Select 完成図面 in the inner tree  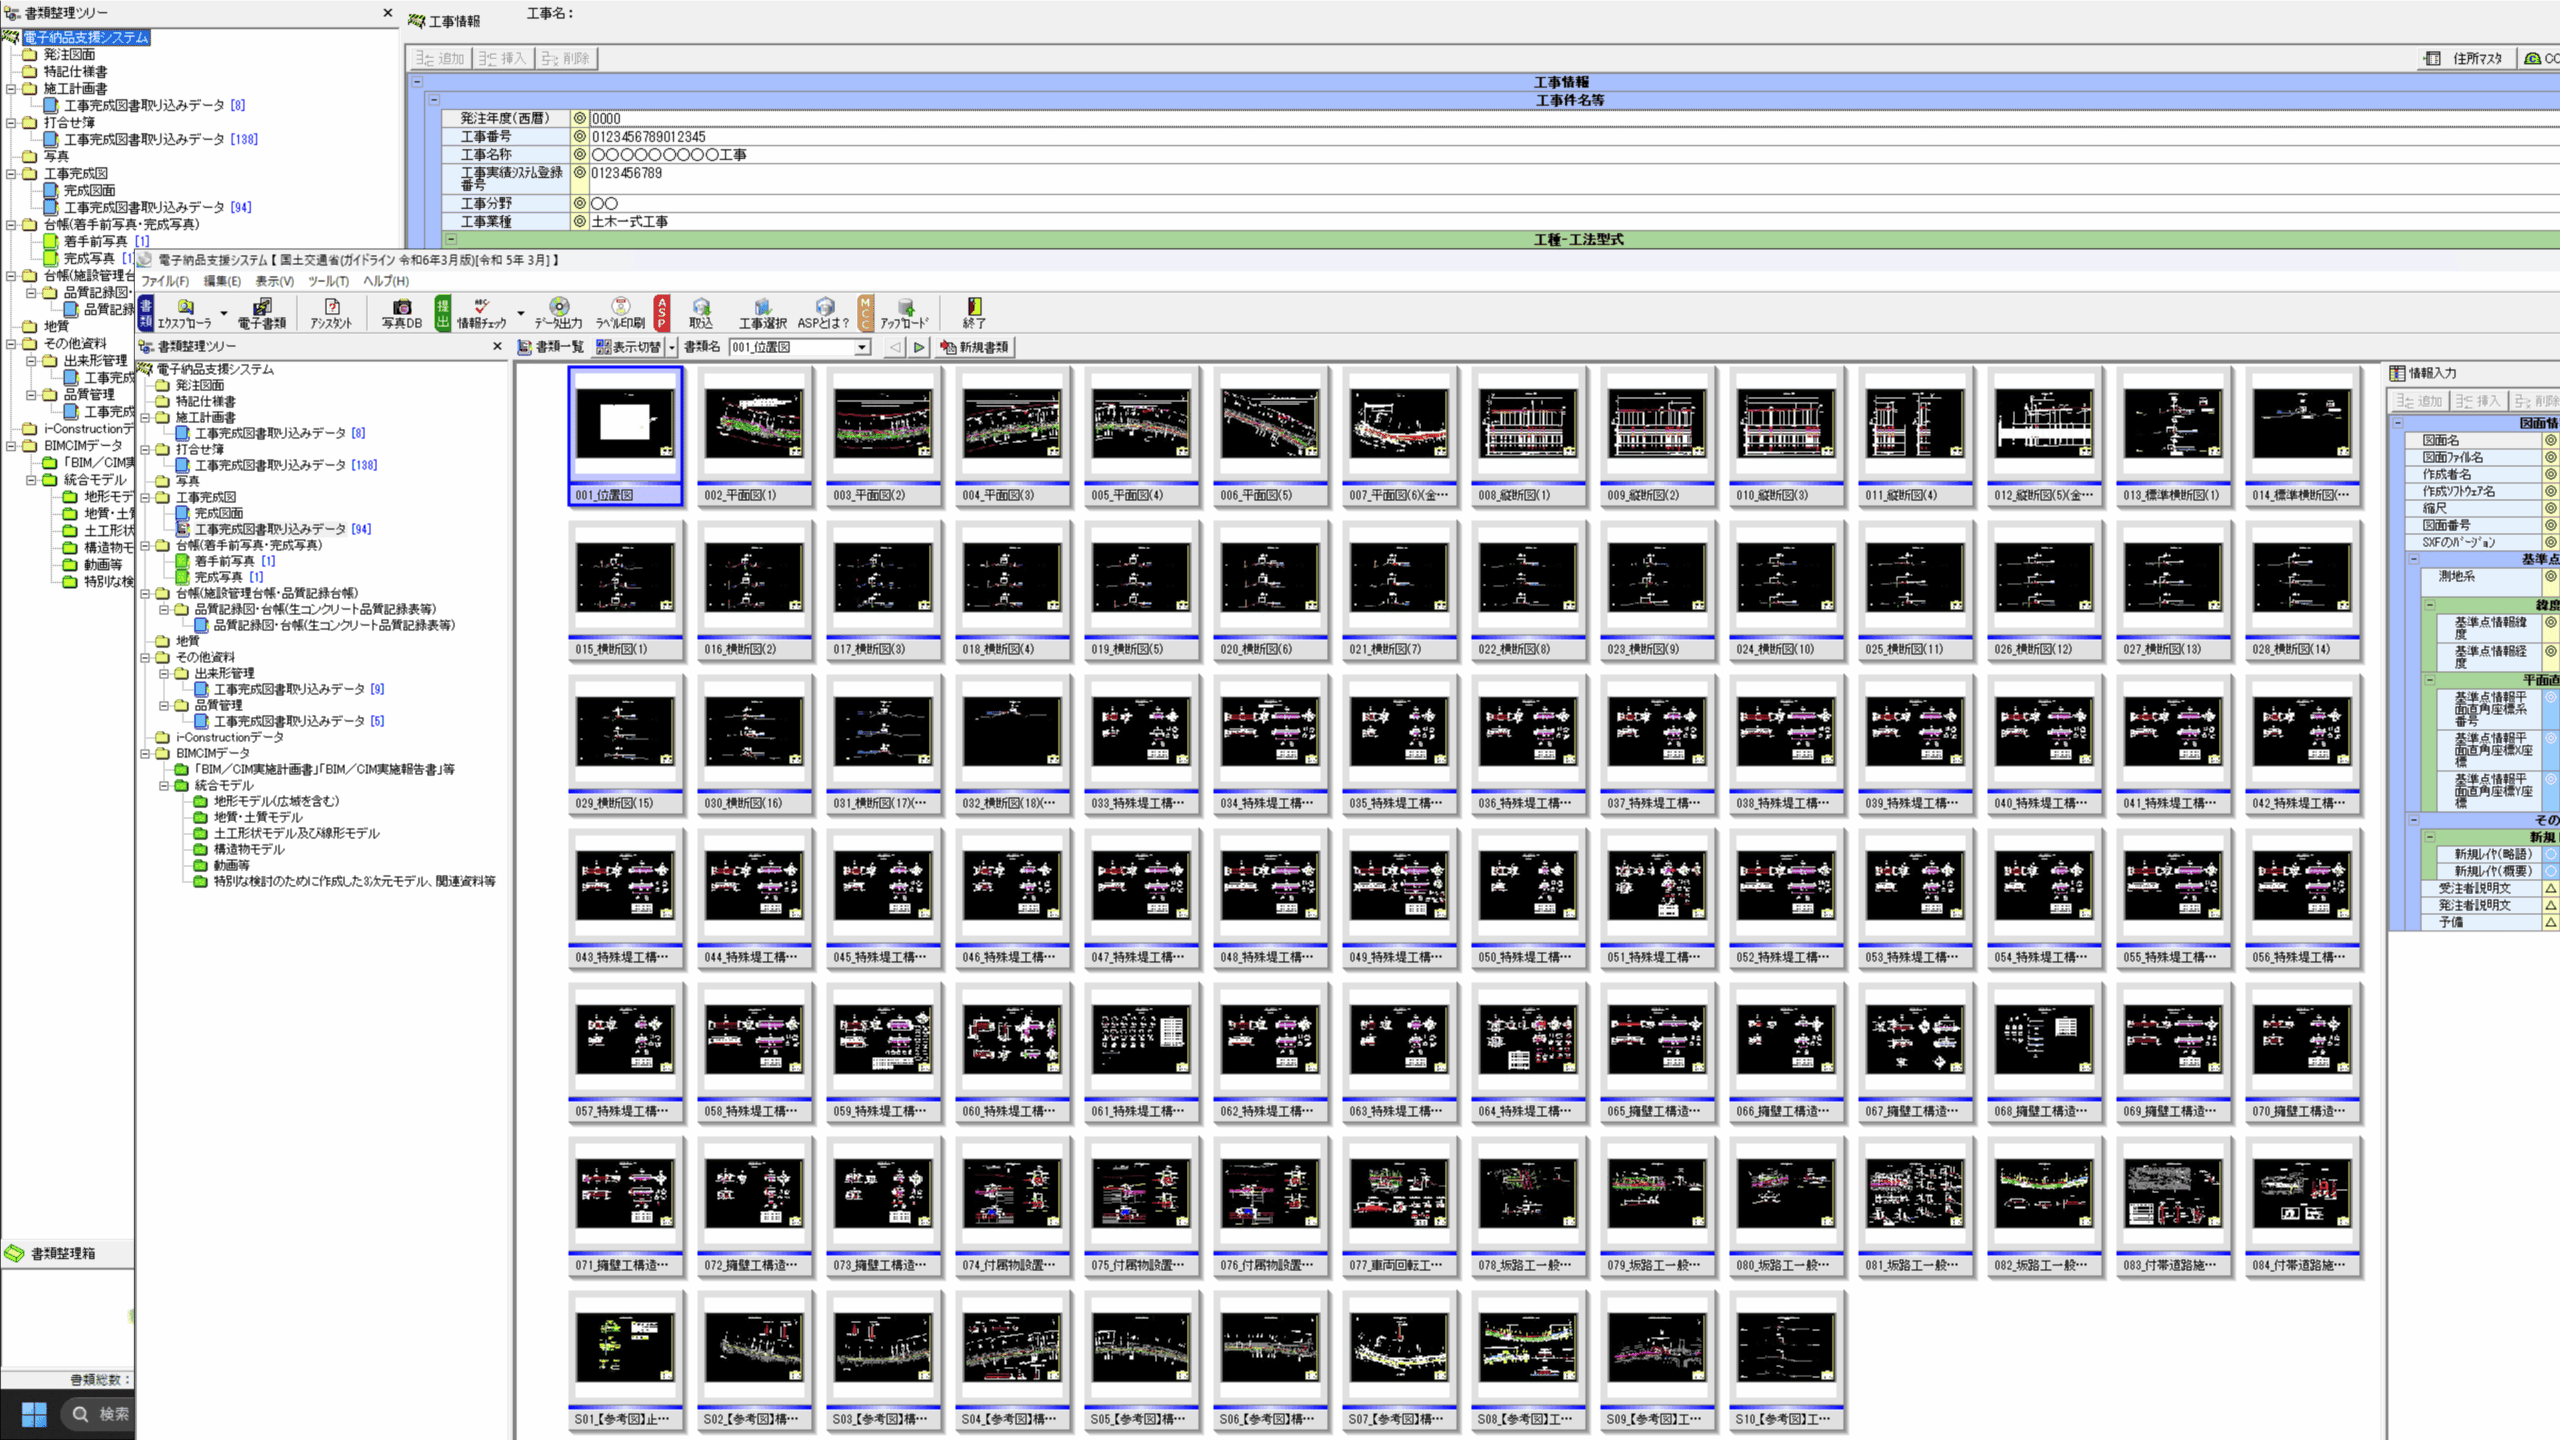point(218,513)
